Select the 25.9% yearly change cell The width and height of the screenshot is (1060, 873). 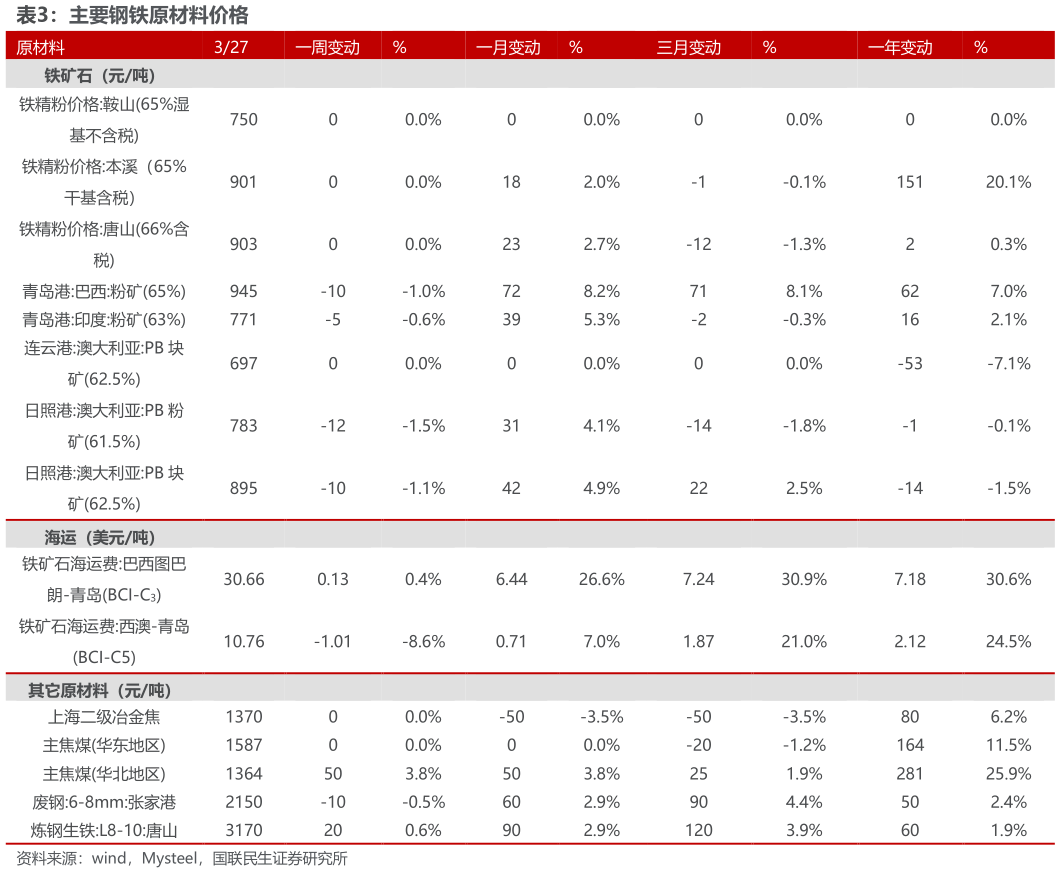pos(1008,773)
